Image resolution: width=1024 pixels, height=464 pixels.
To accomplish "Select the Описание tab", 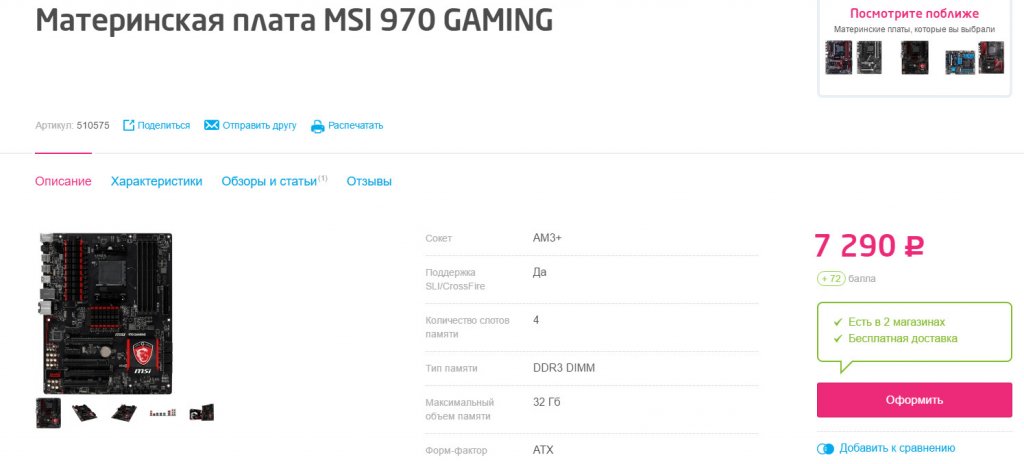I will [63, 181].
